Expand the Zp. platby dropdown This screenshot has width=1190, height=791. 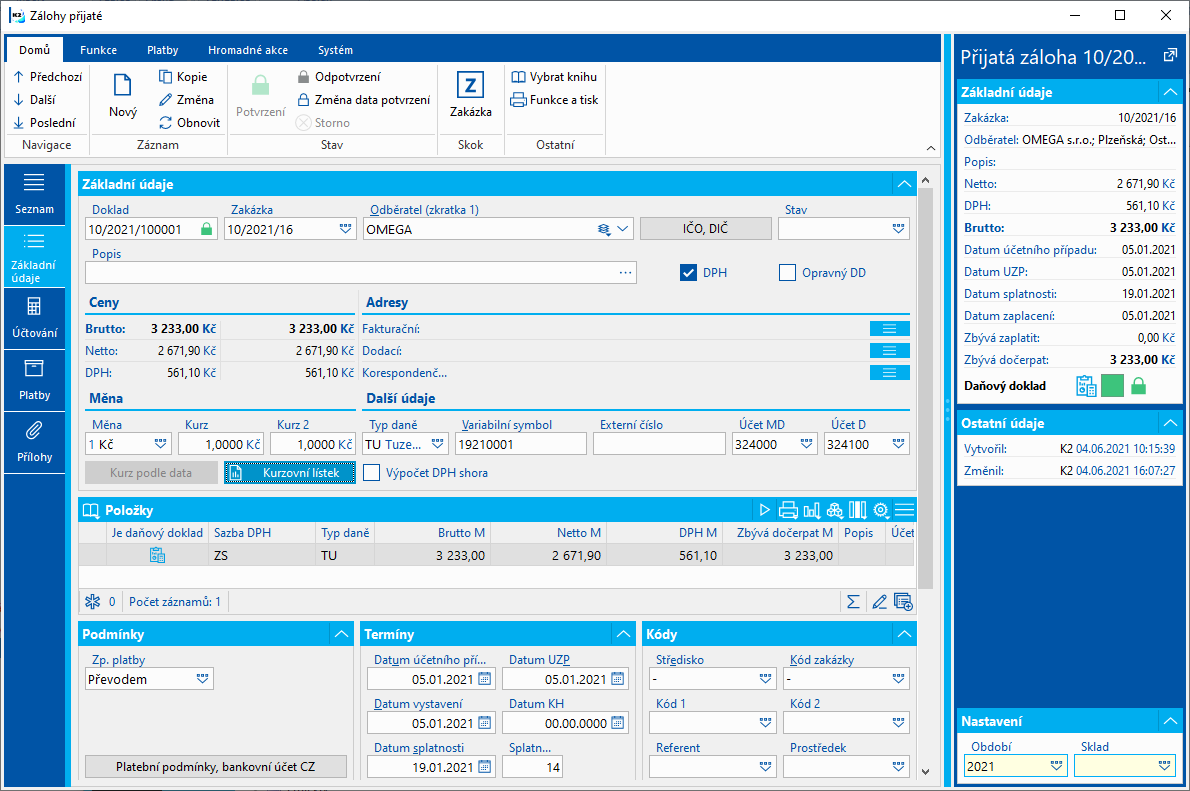click(x=203, y=679)
